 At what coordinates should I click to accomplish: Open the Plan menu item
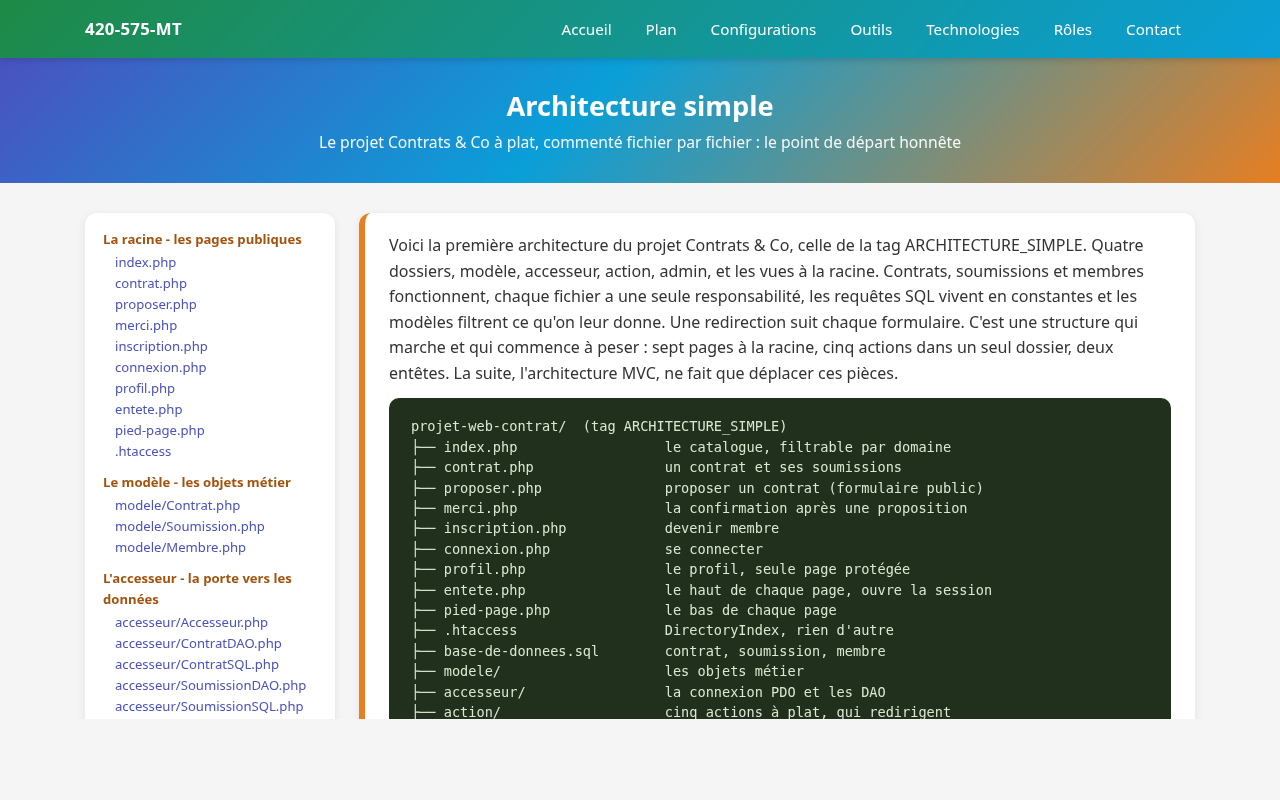pyautogui.click(x=661, y=29)
